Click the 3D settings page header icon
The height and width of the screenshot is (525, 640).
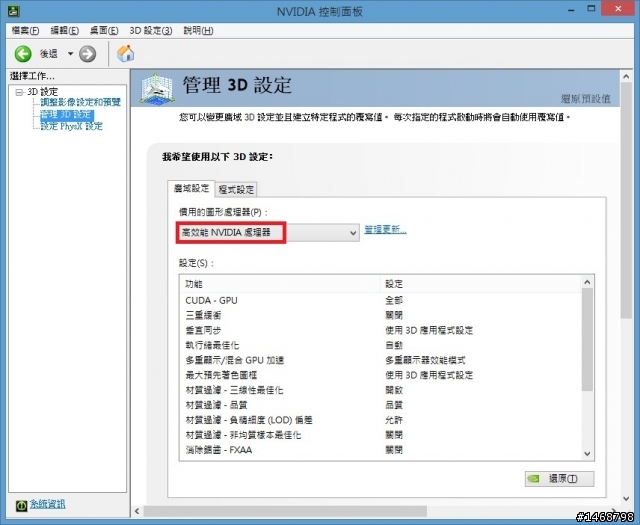pyautogui.click(x=157, y=89)
